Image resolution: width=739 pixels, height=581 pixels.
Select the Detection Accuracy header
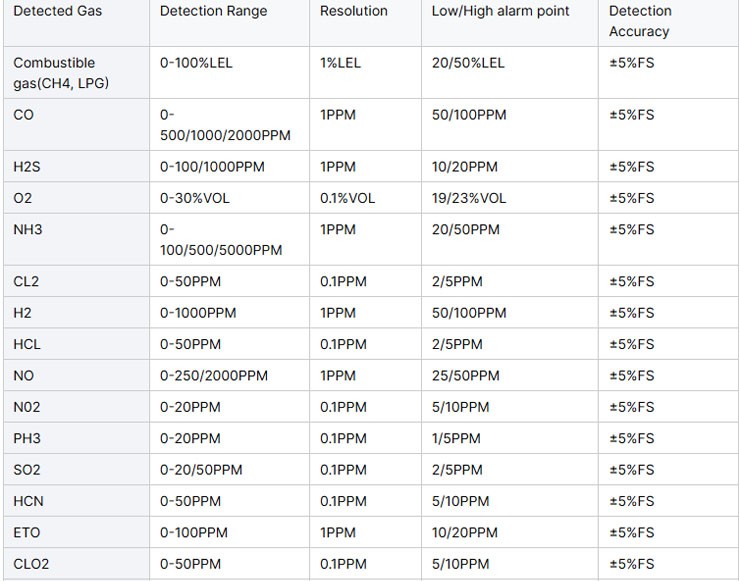[x=640, y=21]
